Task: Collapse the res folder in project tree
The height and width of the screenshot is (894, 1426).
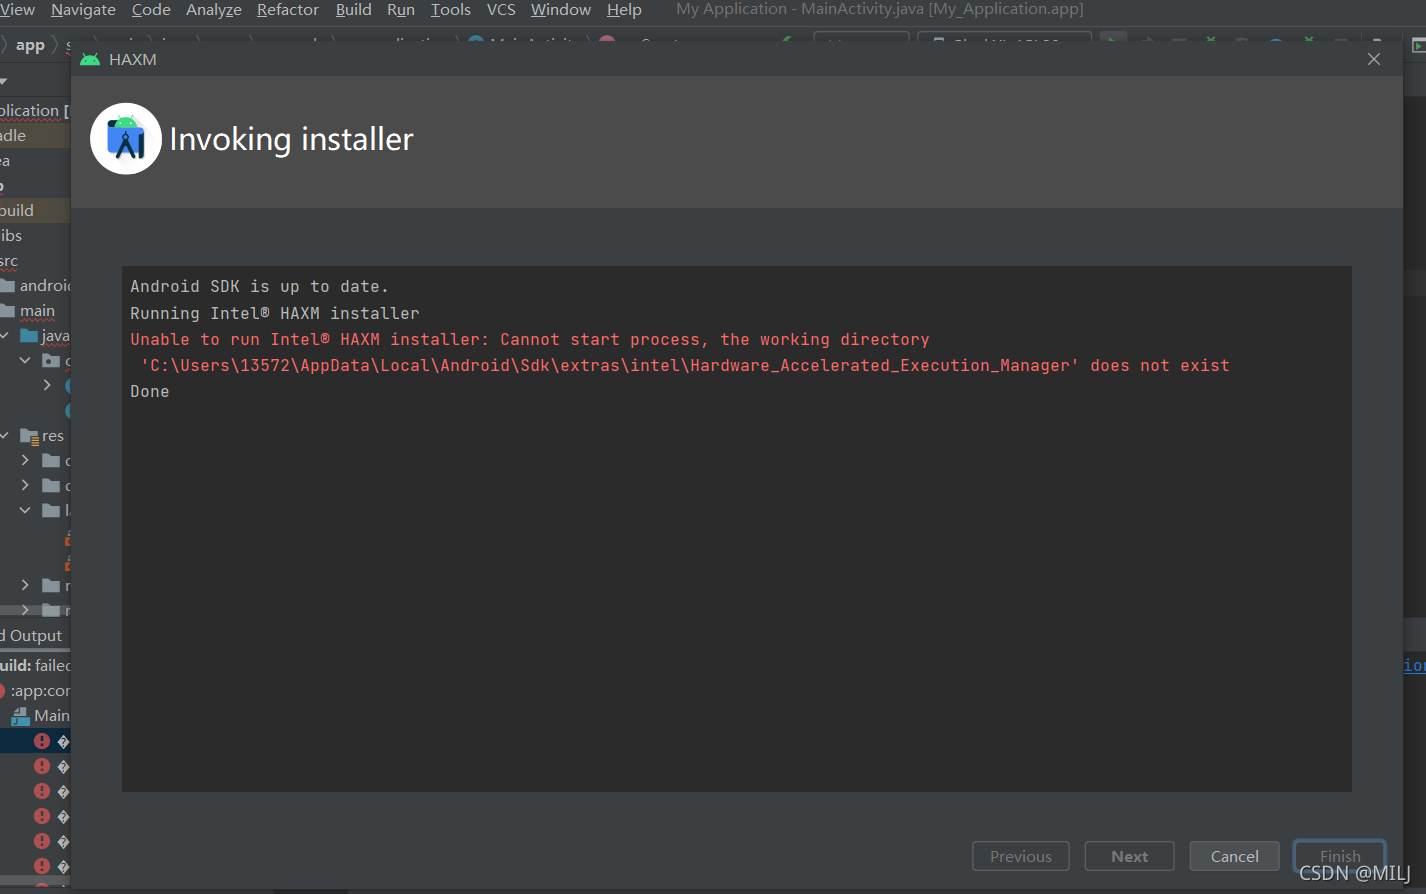Action: (5, 436)
